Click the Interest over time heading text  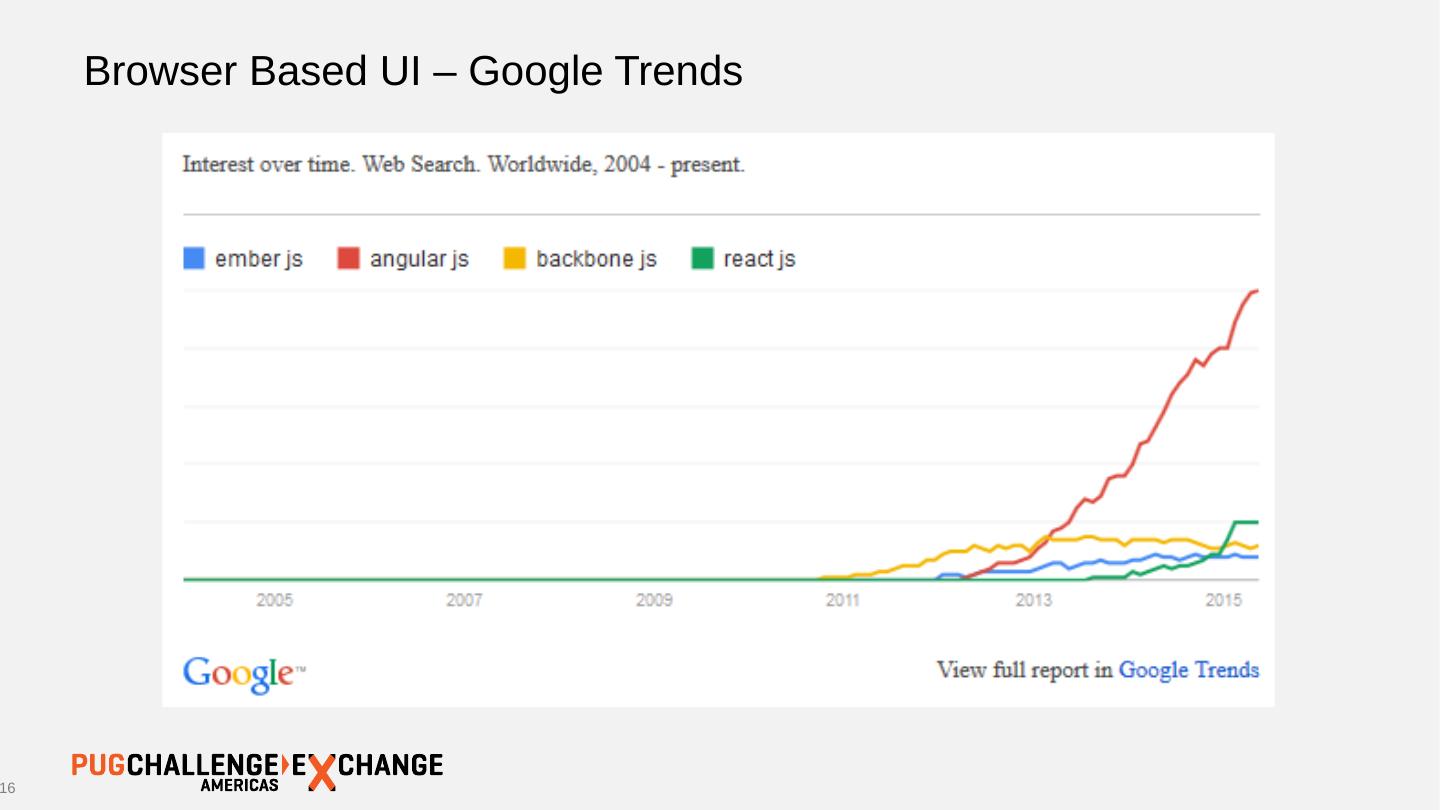463,164
